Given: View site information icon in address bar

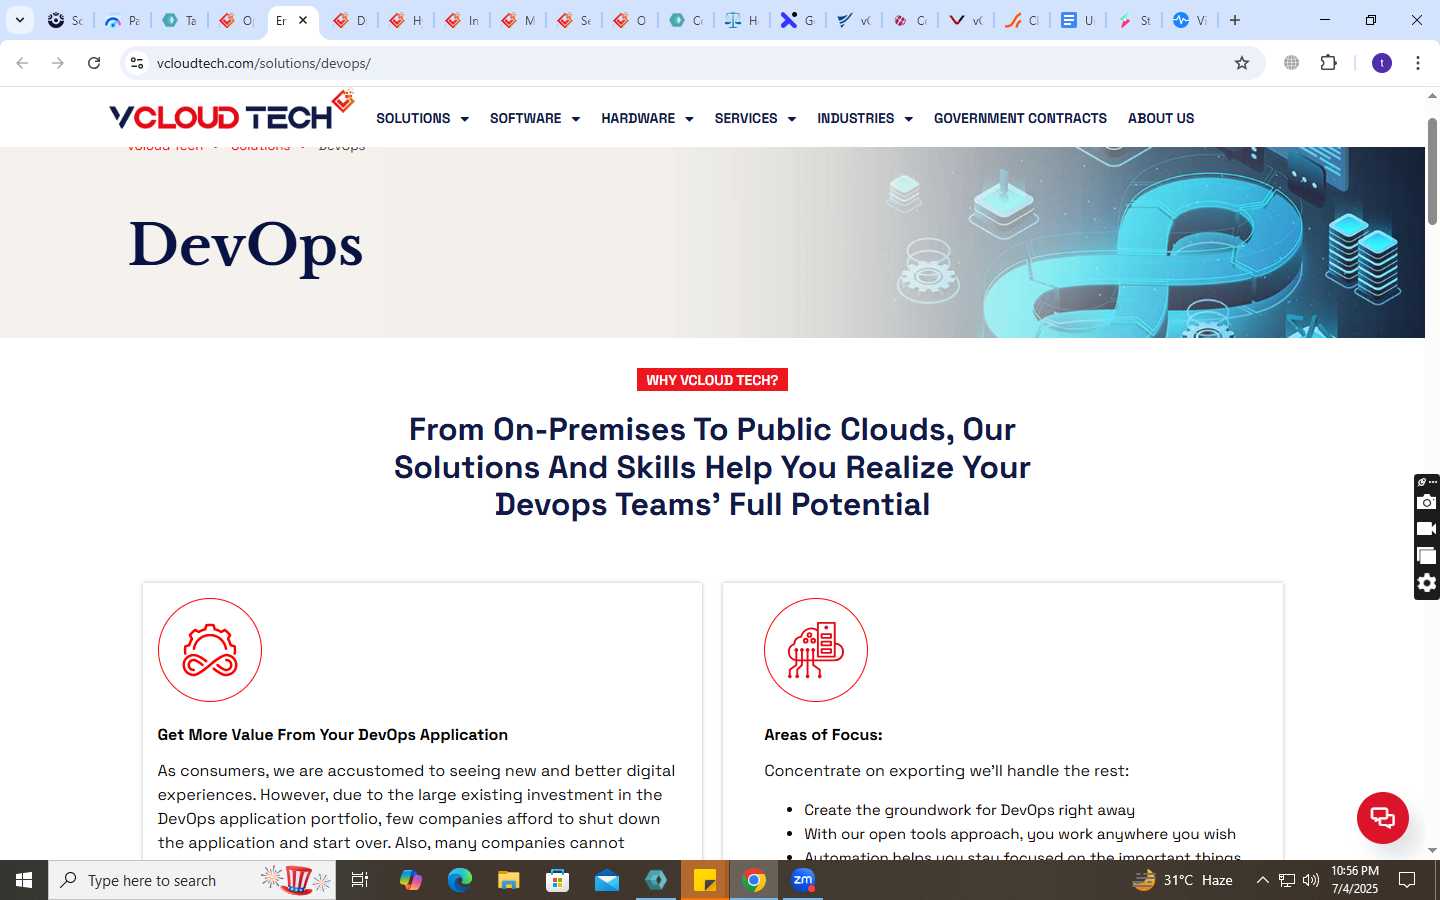Looking at the screenshot, I should tap(137, 63).
